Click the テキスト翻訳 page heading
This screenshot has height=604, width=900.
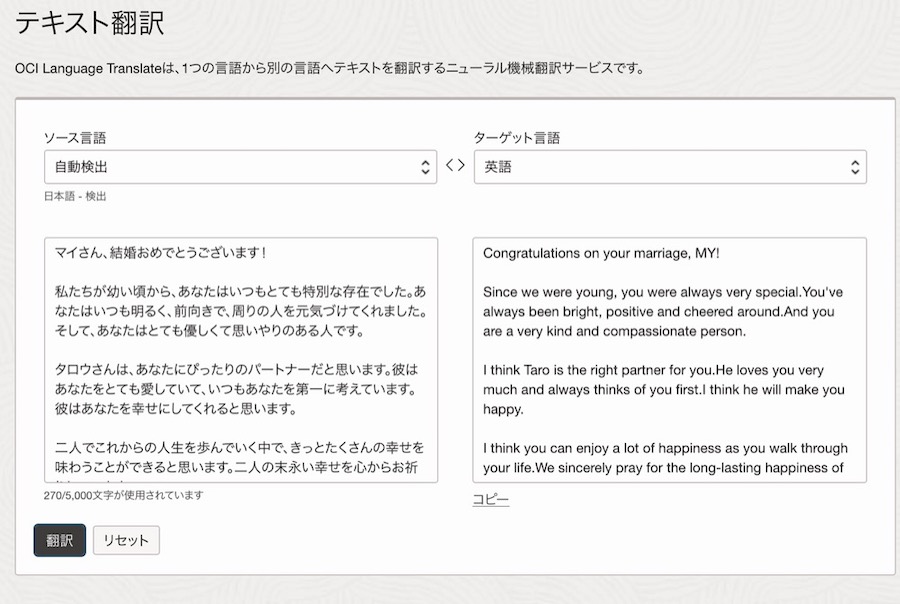[x=90, y=24]
